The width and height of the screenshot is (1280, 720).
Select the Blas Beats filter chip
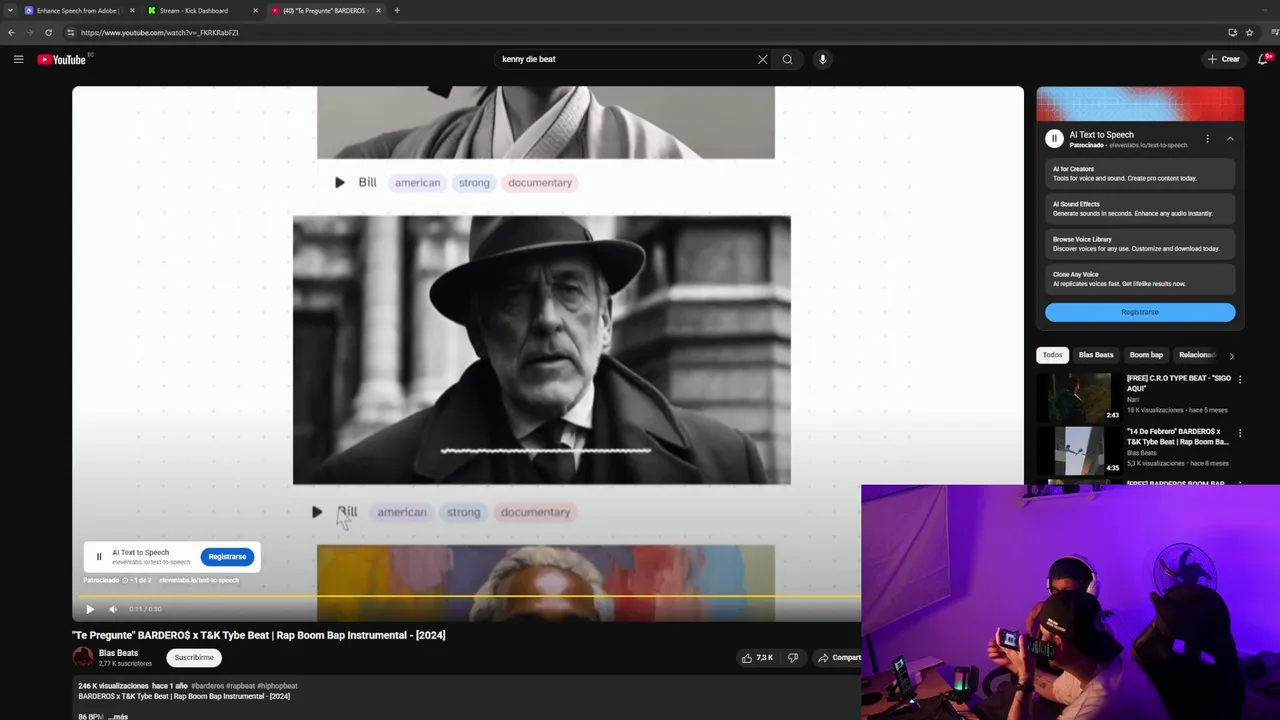1096,355
